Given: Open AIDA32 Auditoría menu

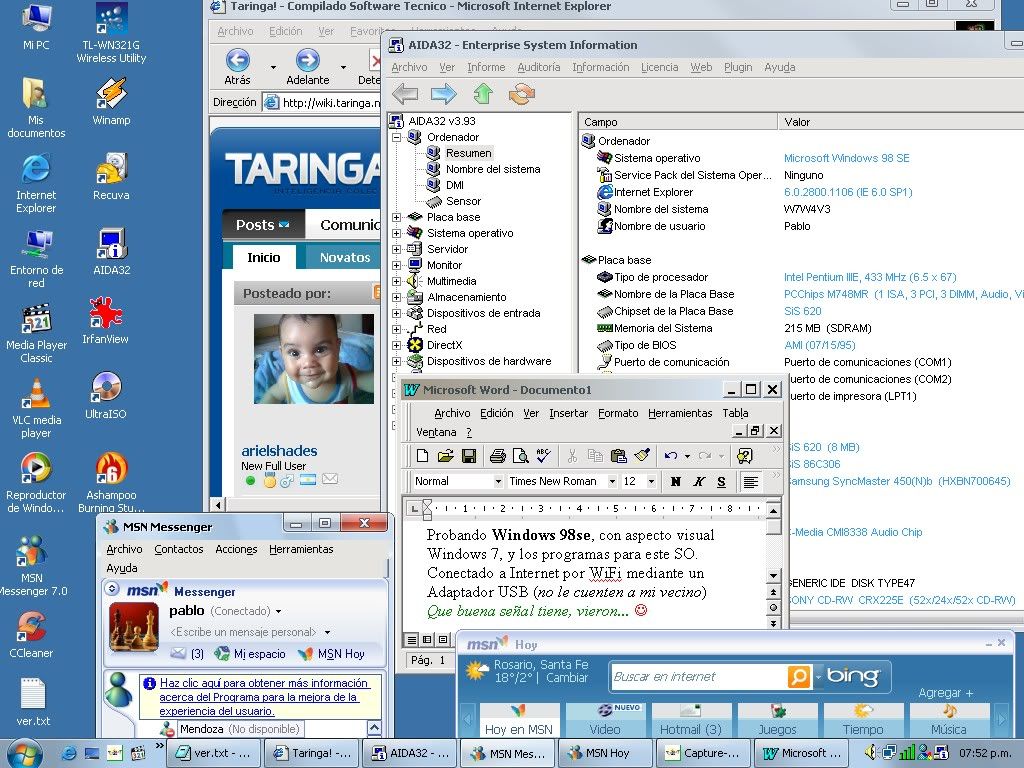Looking at the screenshot, I should [x=539, y=67].
